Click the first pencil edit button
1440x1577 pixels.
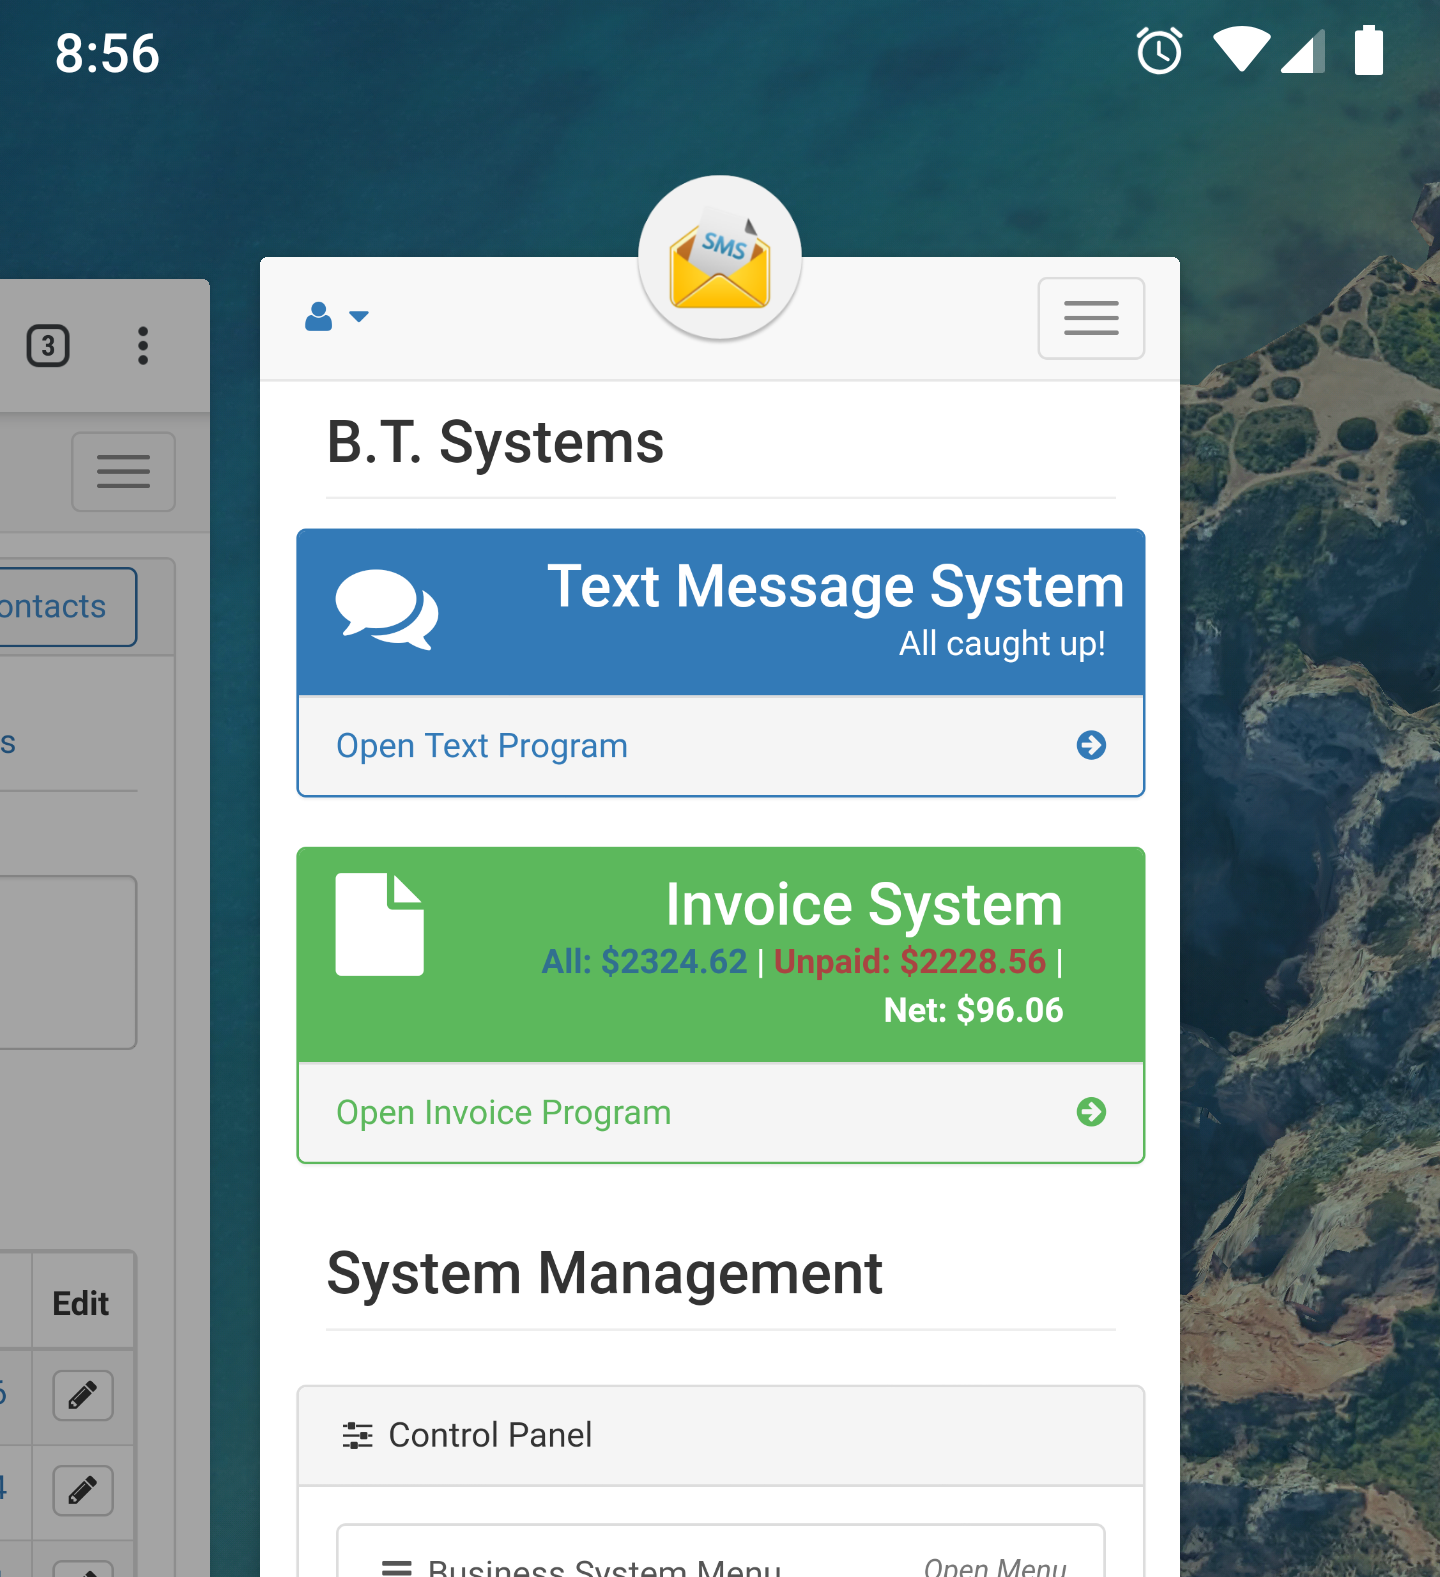(83, 1395)
